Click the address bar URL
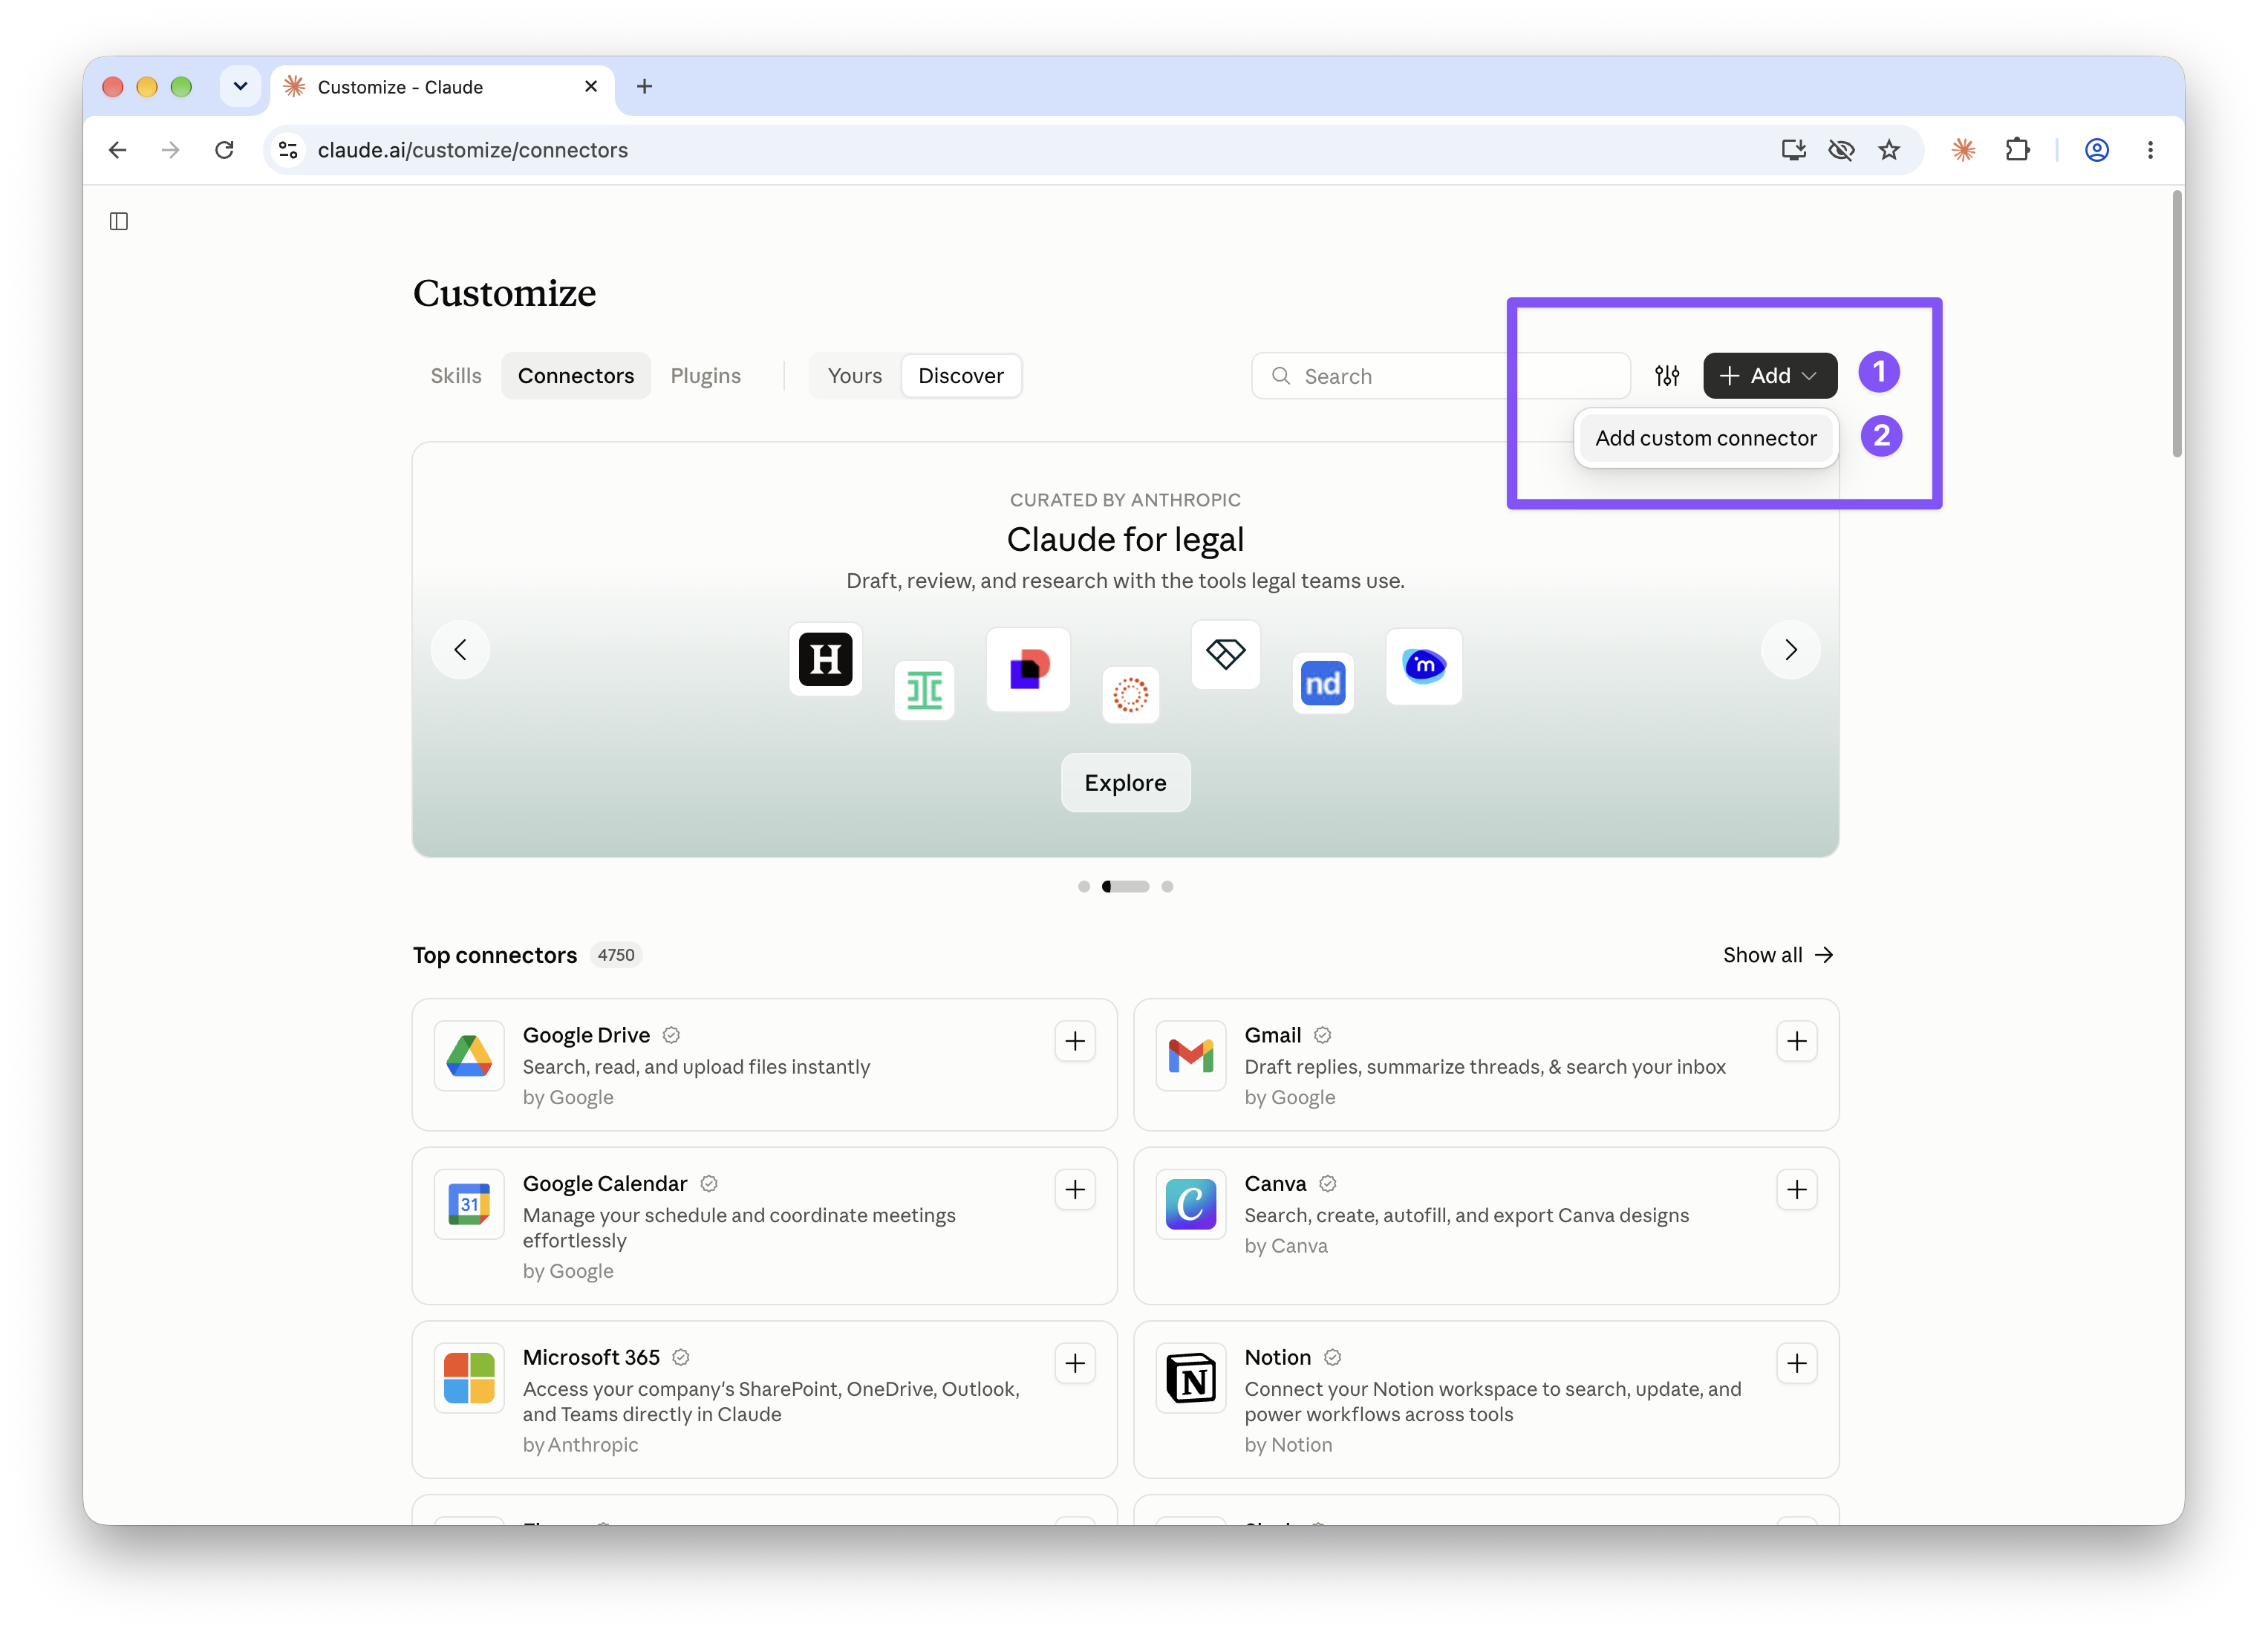Viewport: 2268px width, 1635px height. (473, 150)
